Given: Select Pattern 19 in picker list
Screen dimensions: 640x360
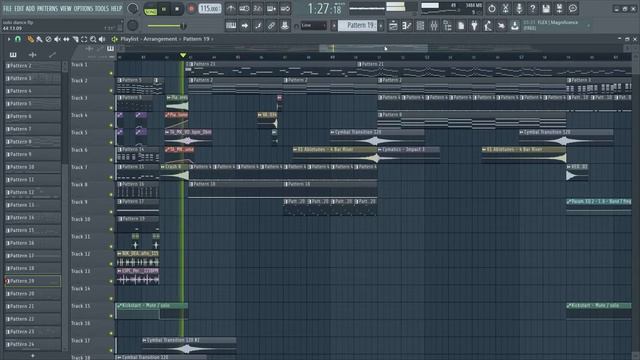Looking at the screenshot, I should pos(33,281).
